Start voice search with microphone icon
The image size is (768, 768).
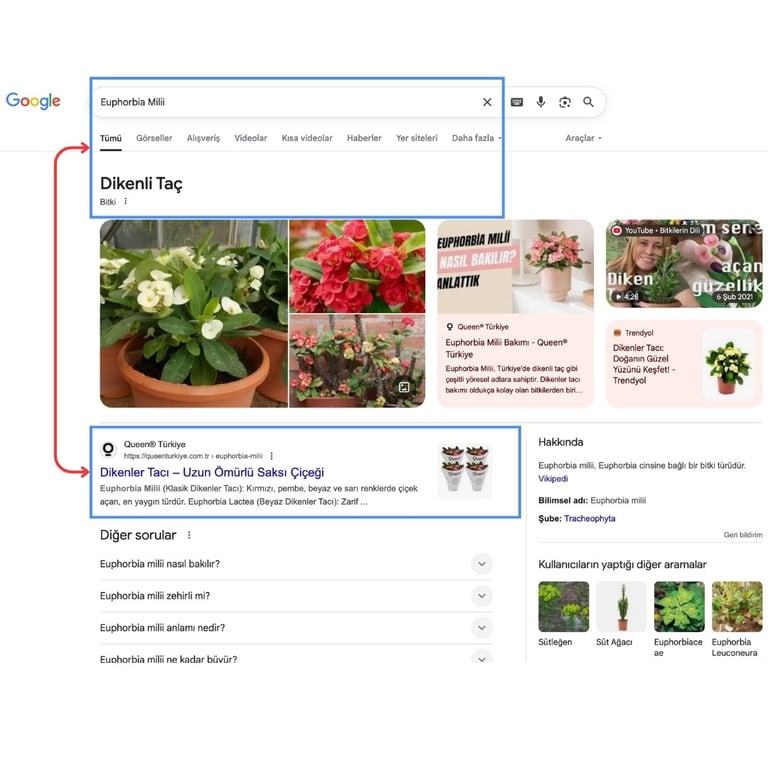point(541,102)
